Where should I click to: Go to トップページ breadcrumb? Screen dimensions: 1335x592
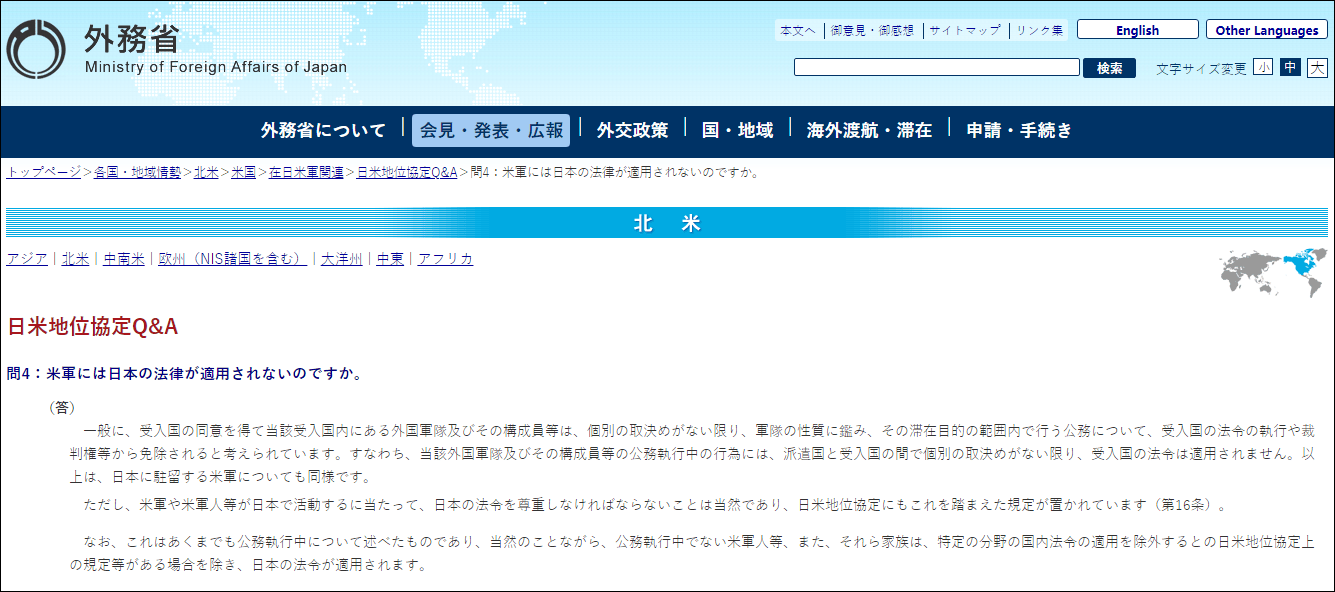pos(44,172)
